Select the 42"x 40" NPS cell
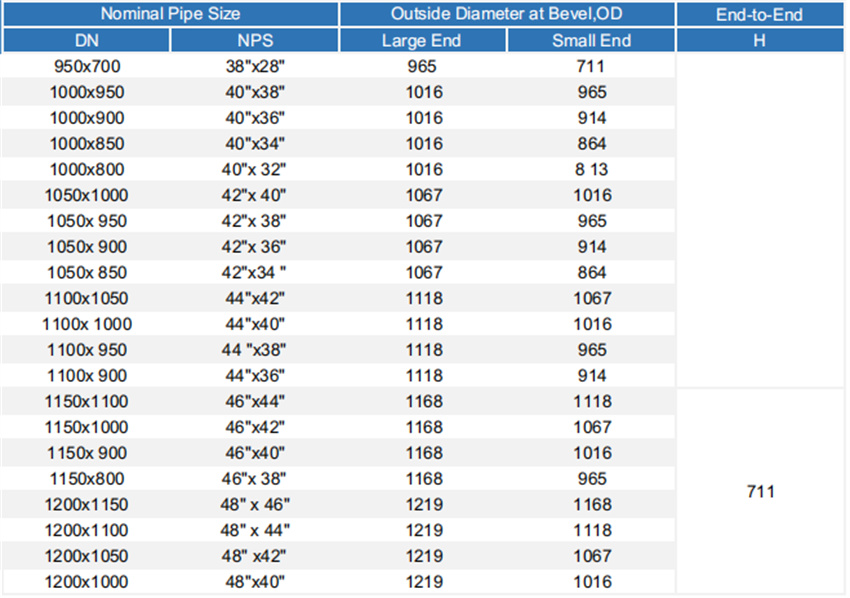This screenshot has width=850, height=598. tap(255, 195)
